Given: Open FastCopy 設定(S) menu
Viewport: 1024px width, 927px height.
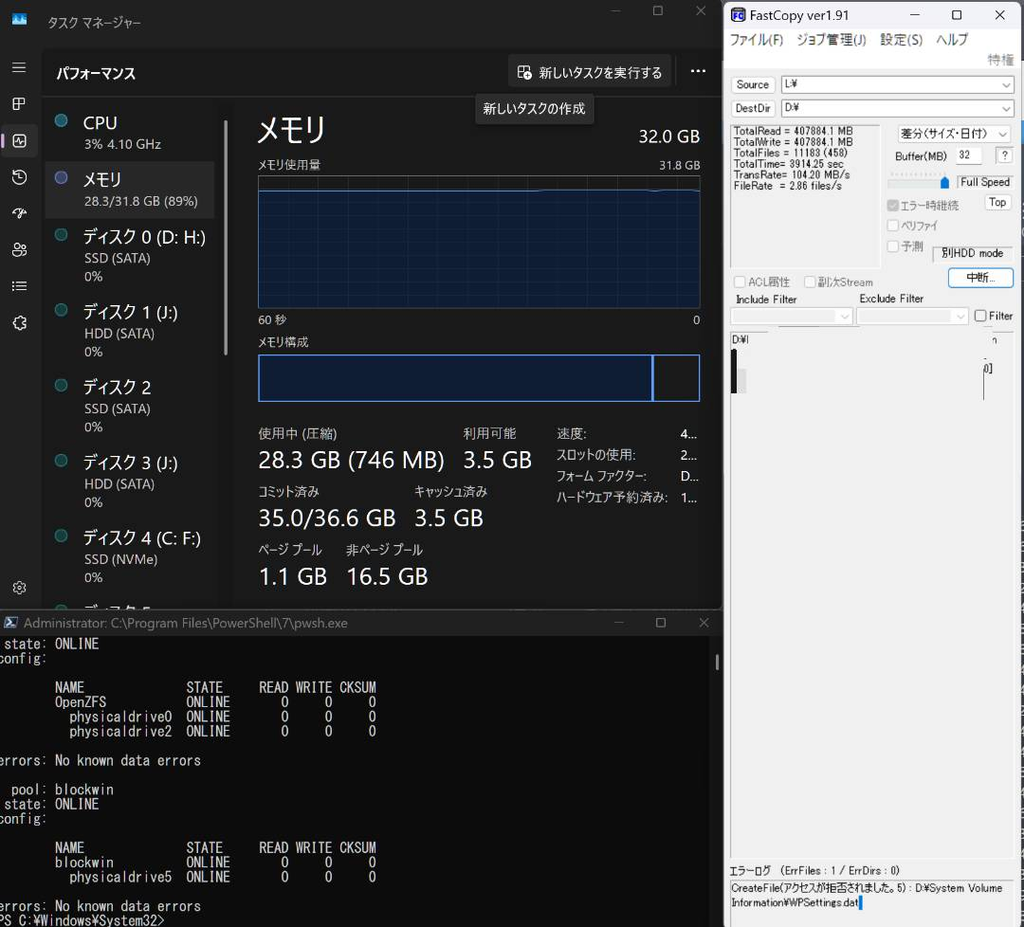Looking at the screenshot, I should coord(901,40).
